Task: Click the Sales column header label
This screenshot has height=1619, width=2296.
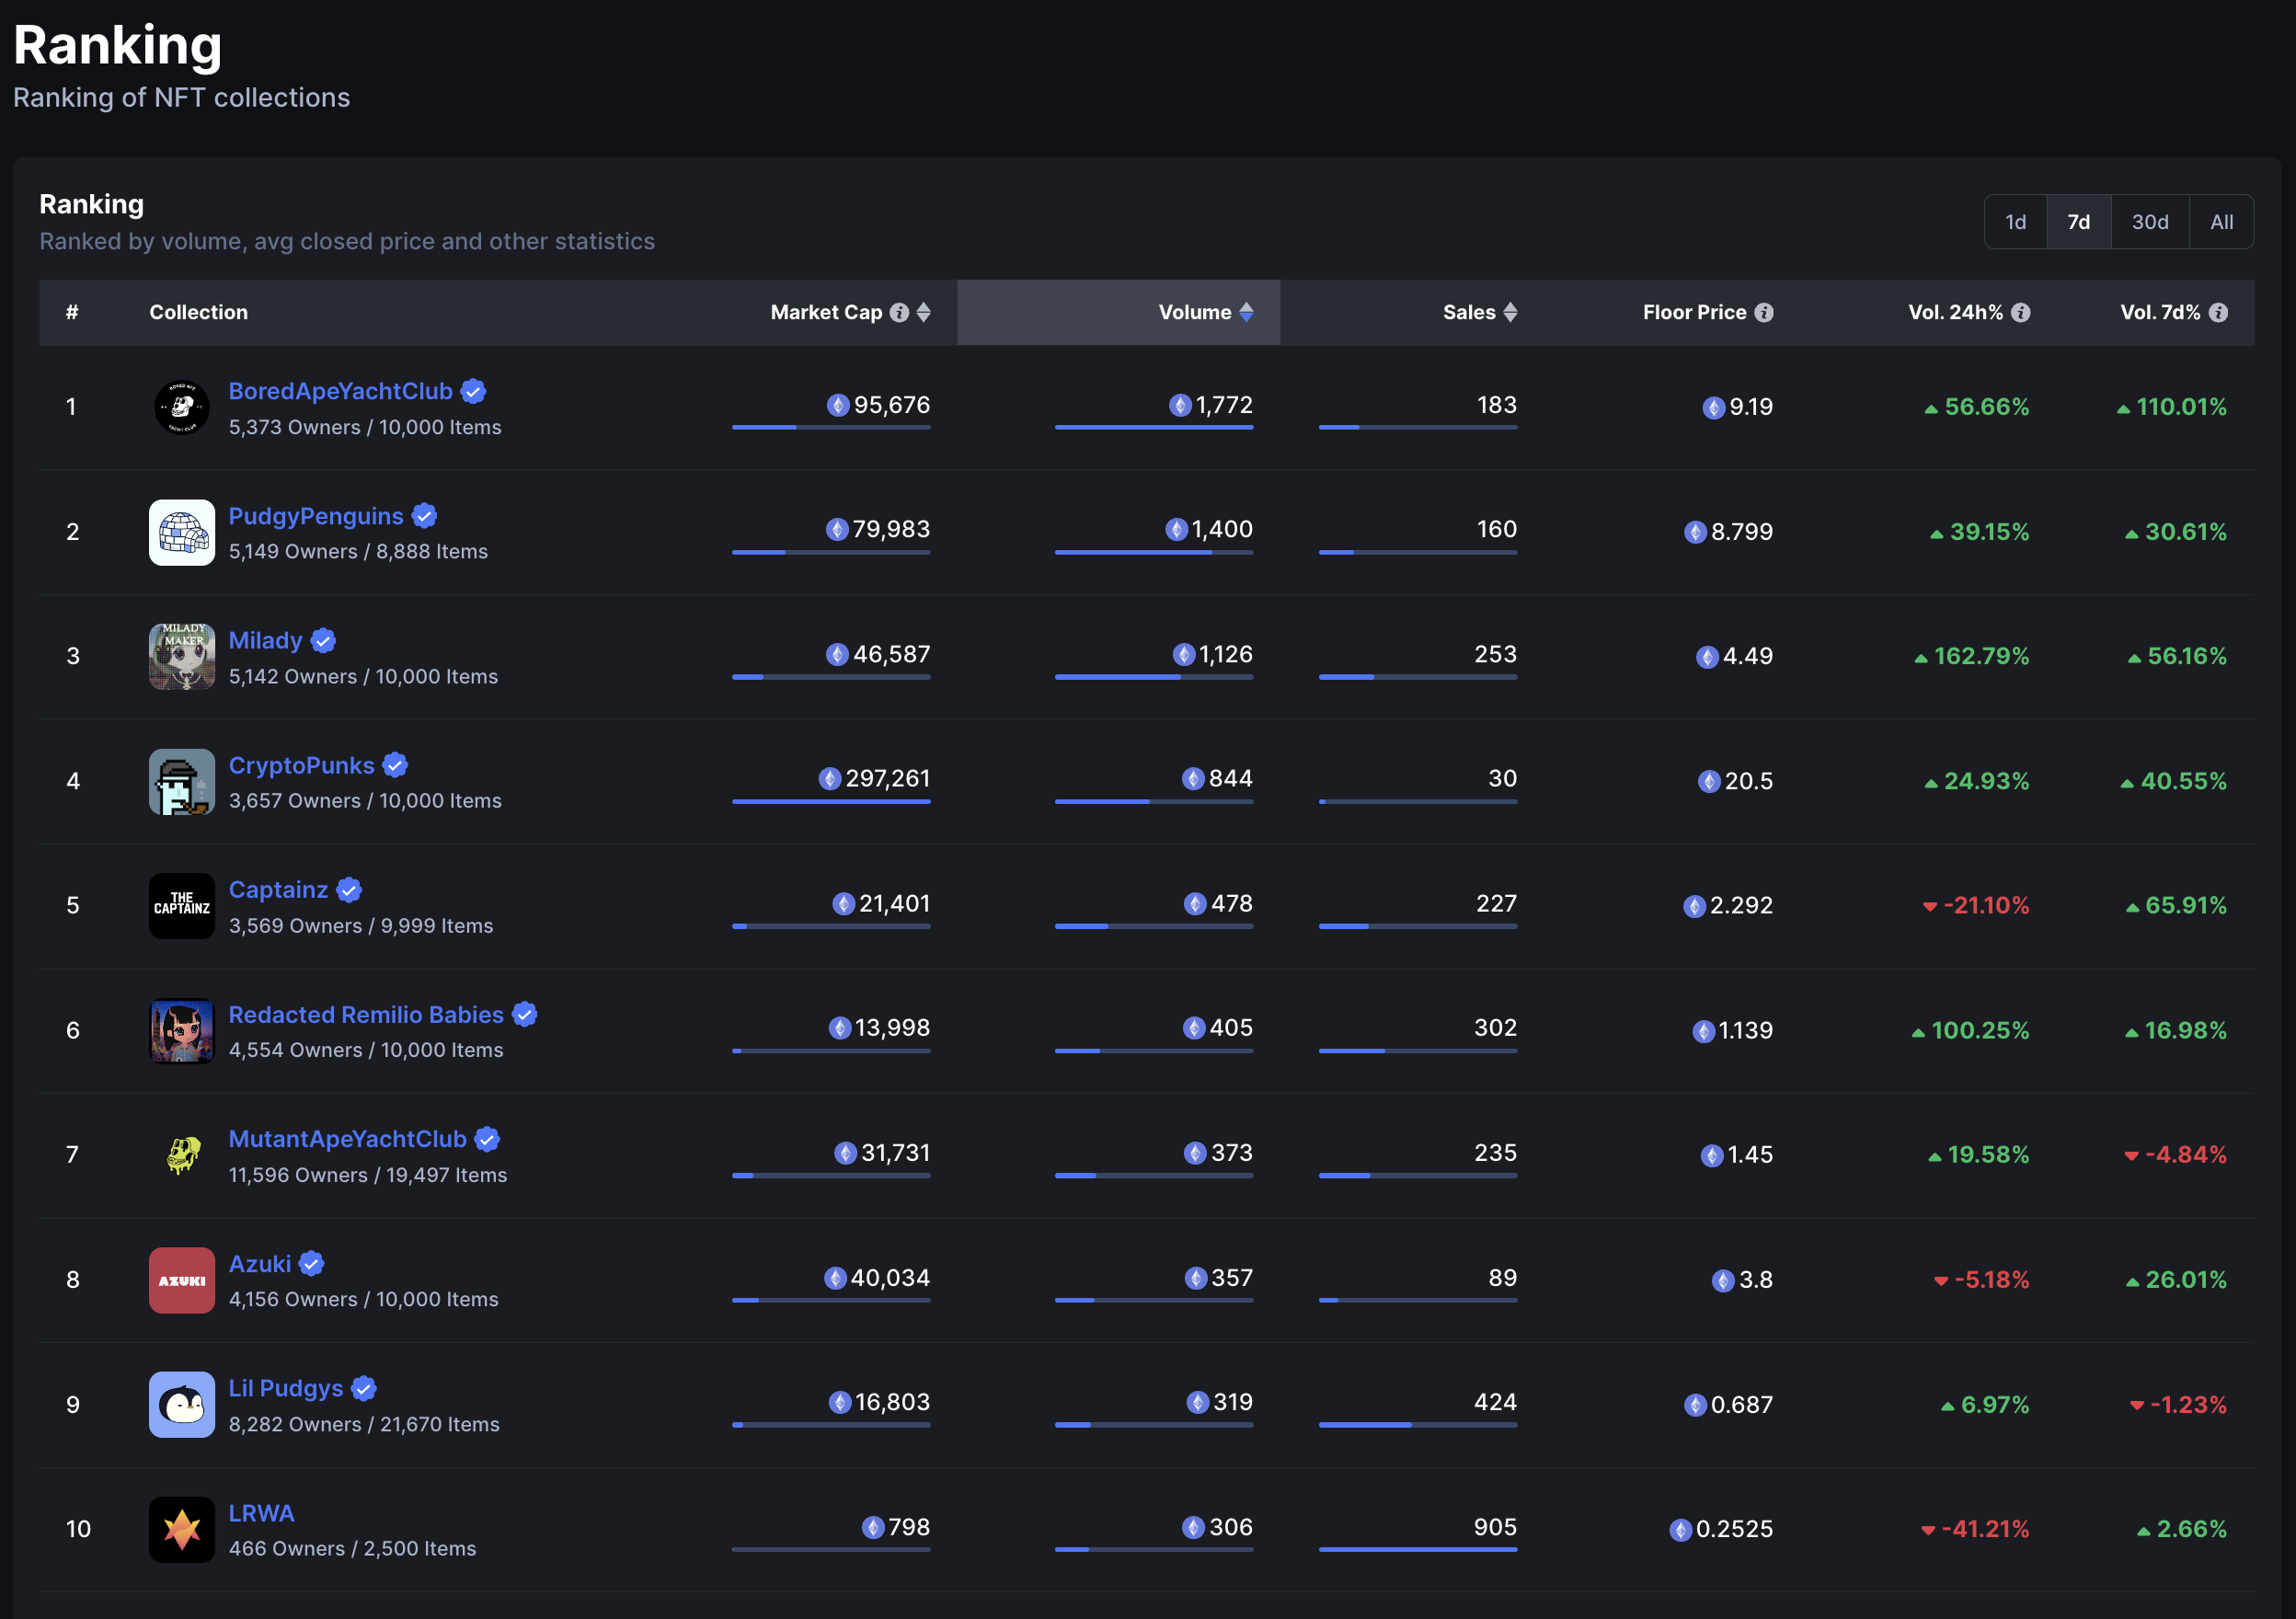Action: 1469,313
